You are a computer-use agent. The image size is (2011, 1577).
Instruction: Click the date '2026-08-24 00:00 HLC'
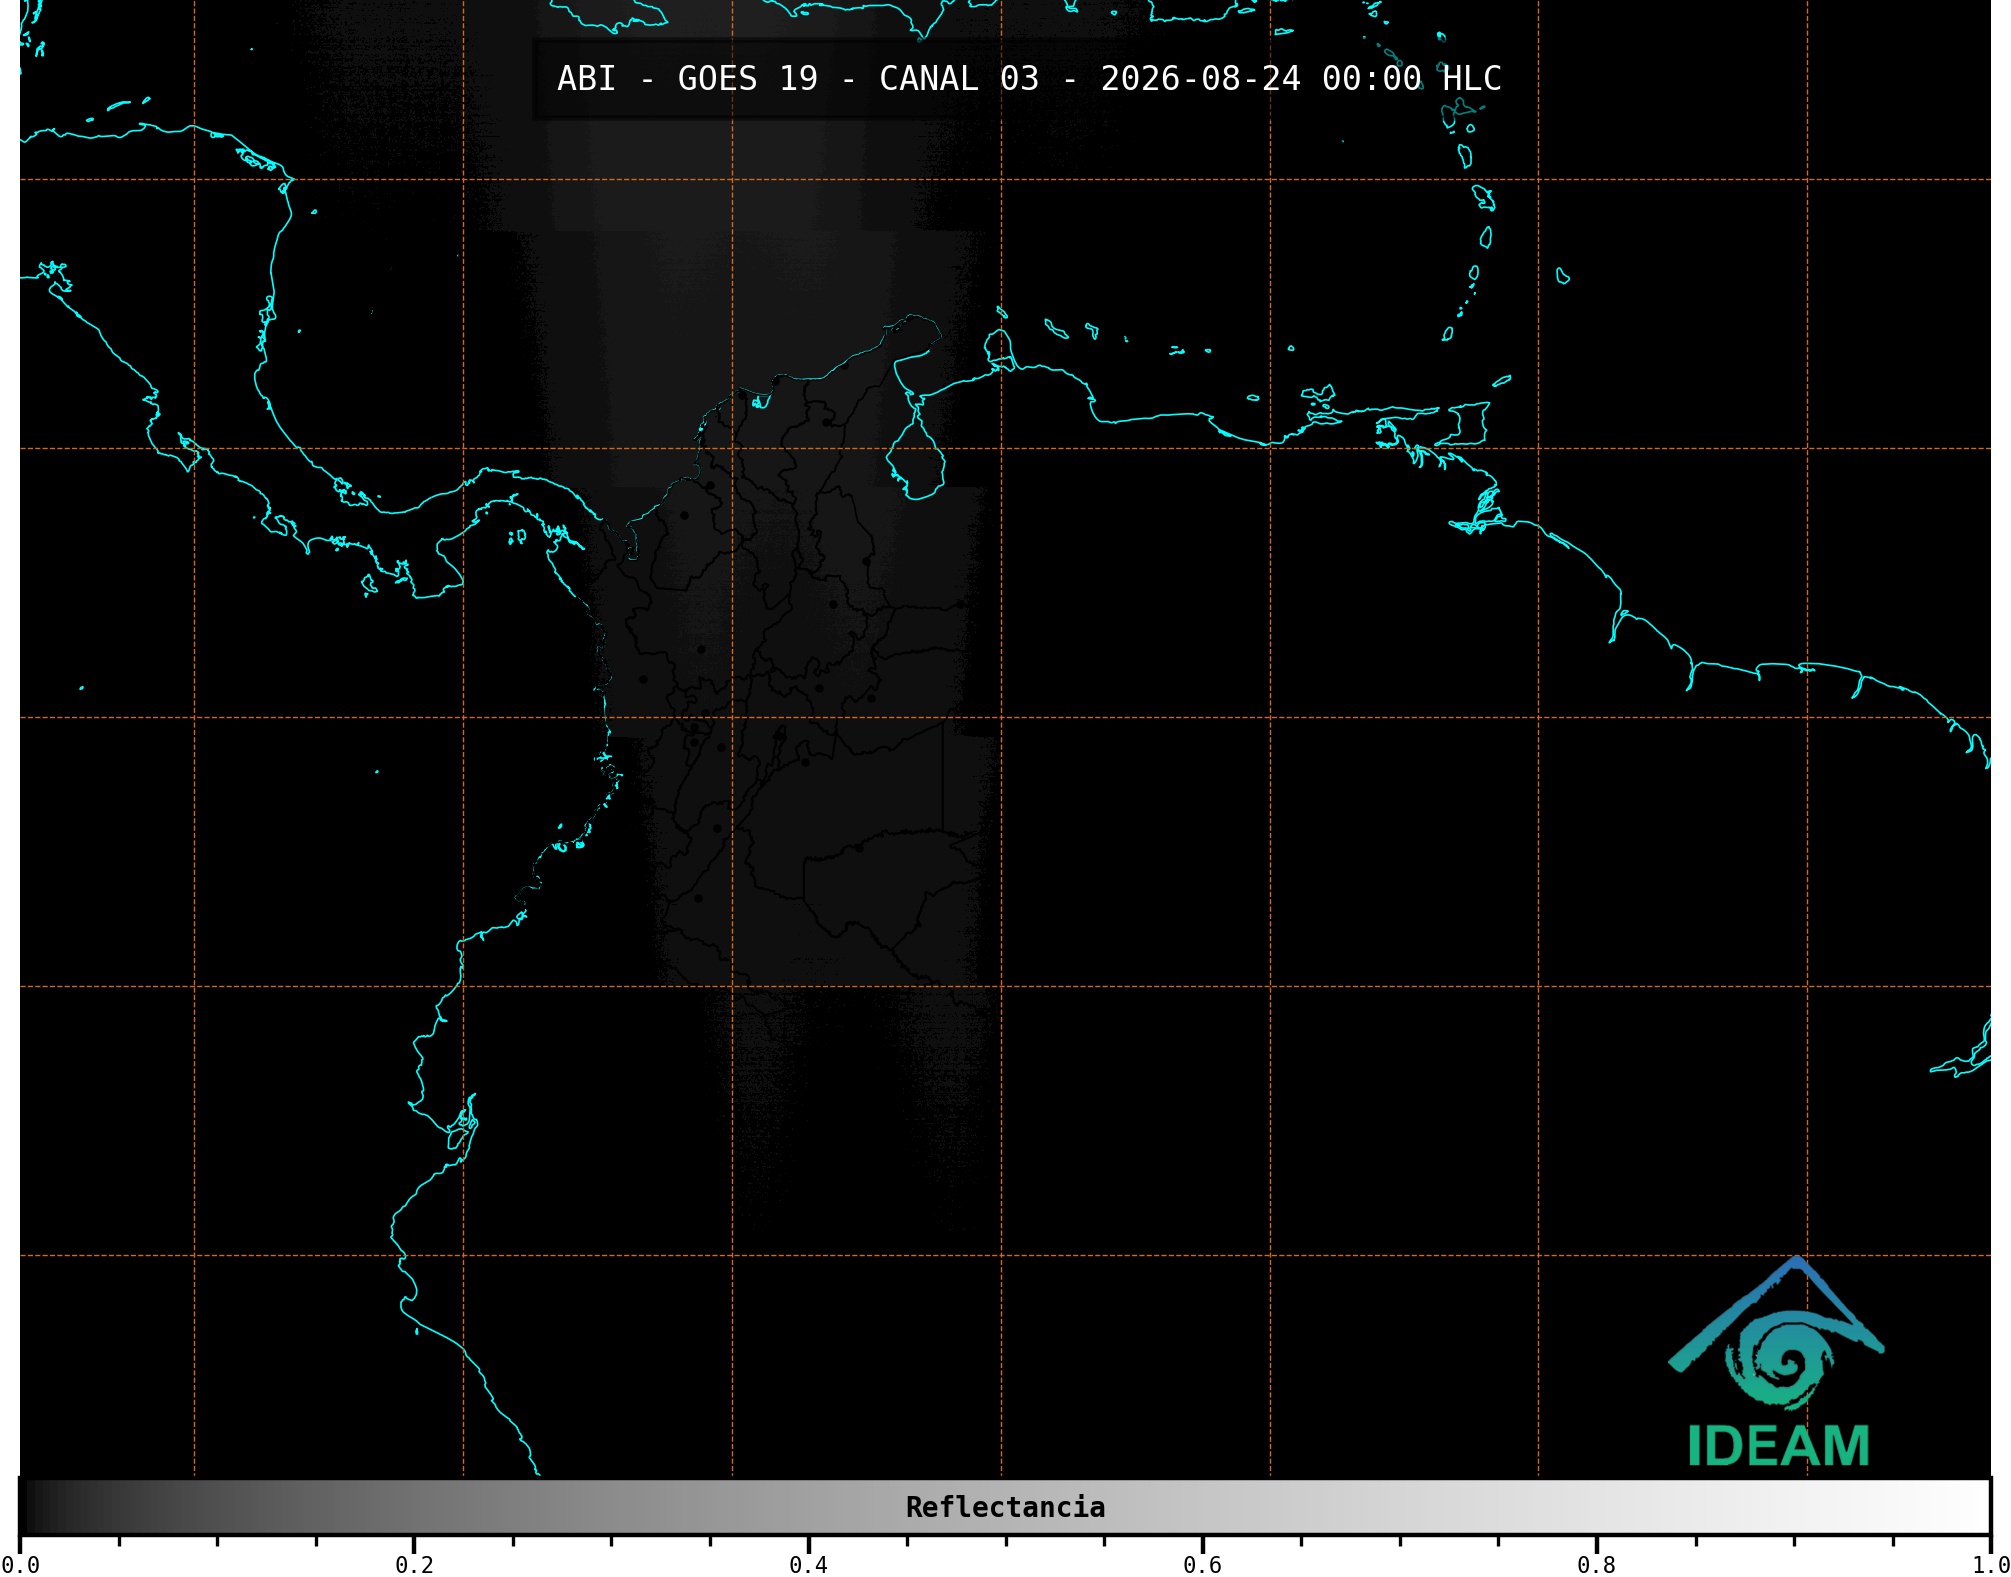pyautogui.click(x=1301, y=78)
